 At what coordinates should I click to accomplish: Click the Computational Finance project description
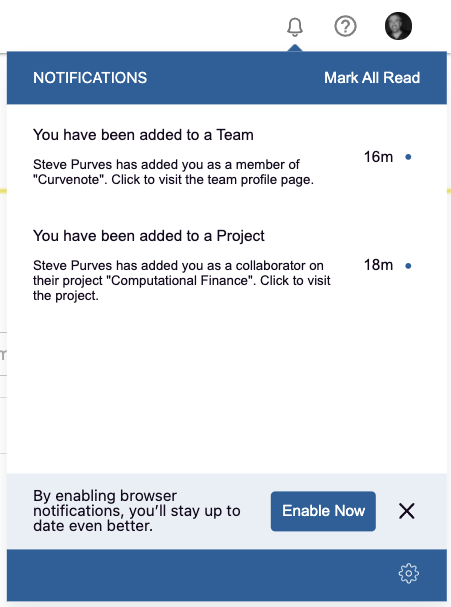click(x=182, y=280)
